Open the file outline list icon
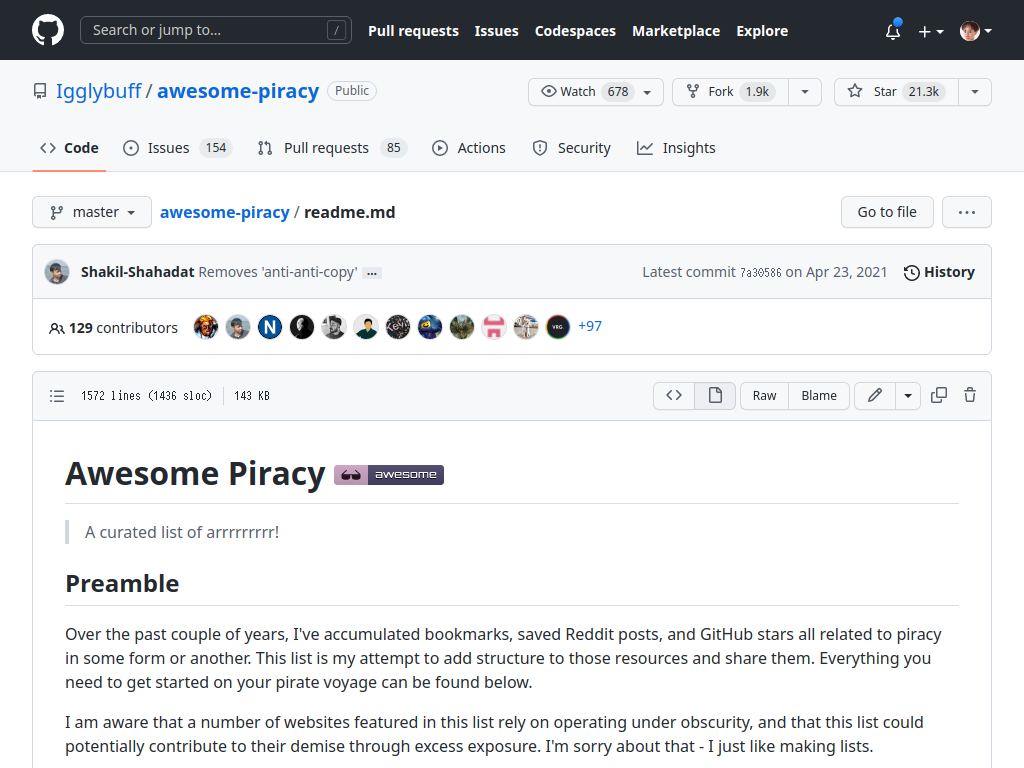The width and height of the screenshot is (1024, 768). click(57, 396)
